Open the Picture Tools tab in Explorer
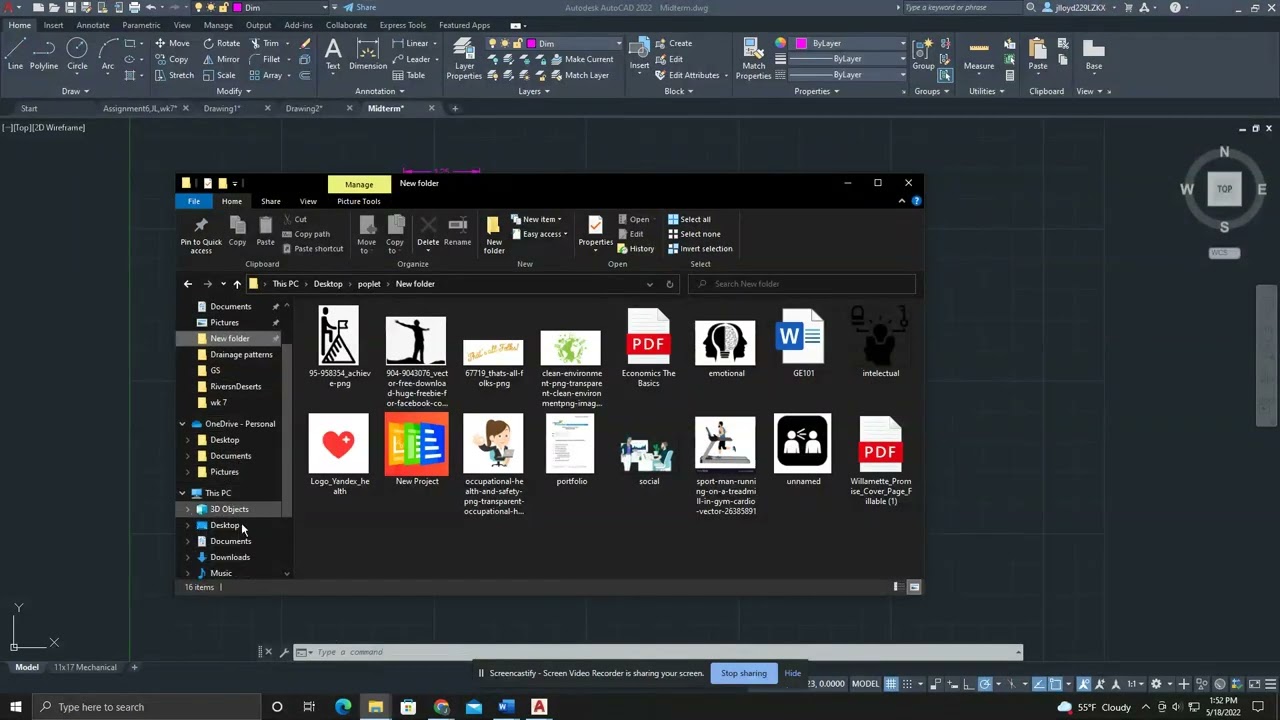Image resolution: width=1280 pixels, height=720 pixels. [x=358, y=201]
